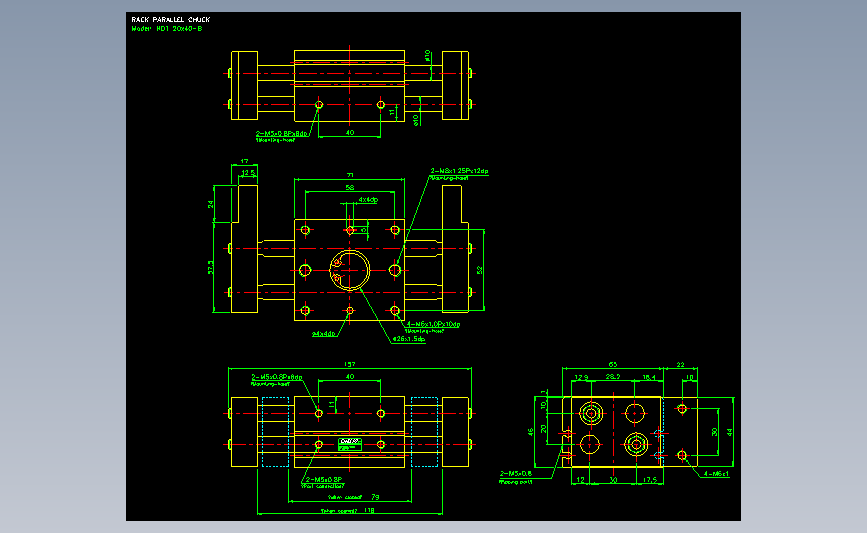867x533 pixels.
Task: Click the large center bore circle in middle view
Action: 350,270
